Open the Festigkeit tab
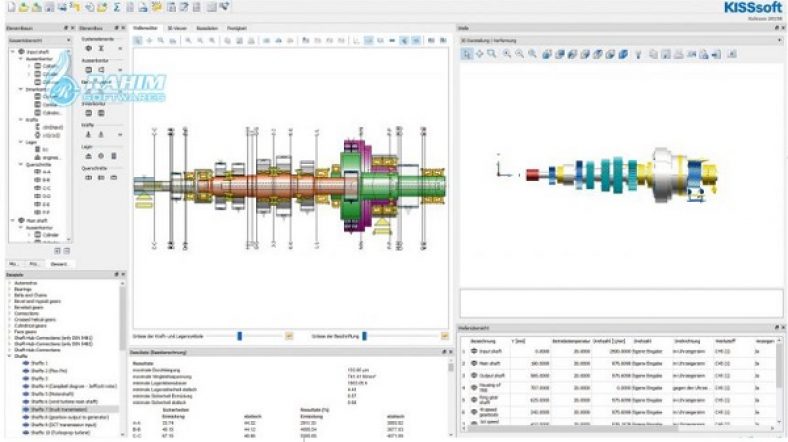Viewport: 788px width, 442px height. [237, 28]
